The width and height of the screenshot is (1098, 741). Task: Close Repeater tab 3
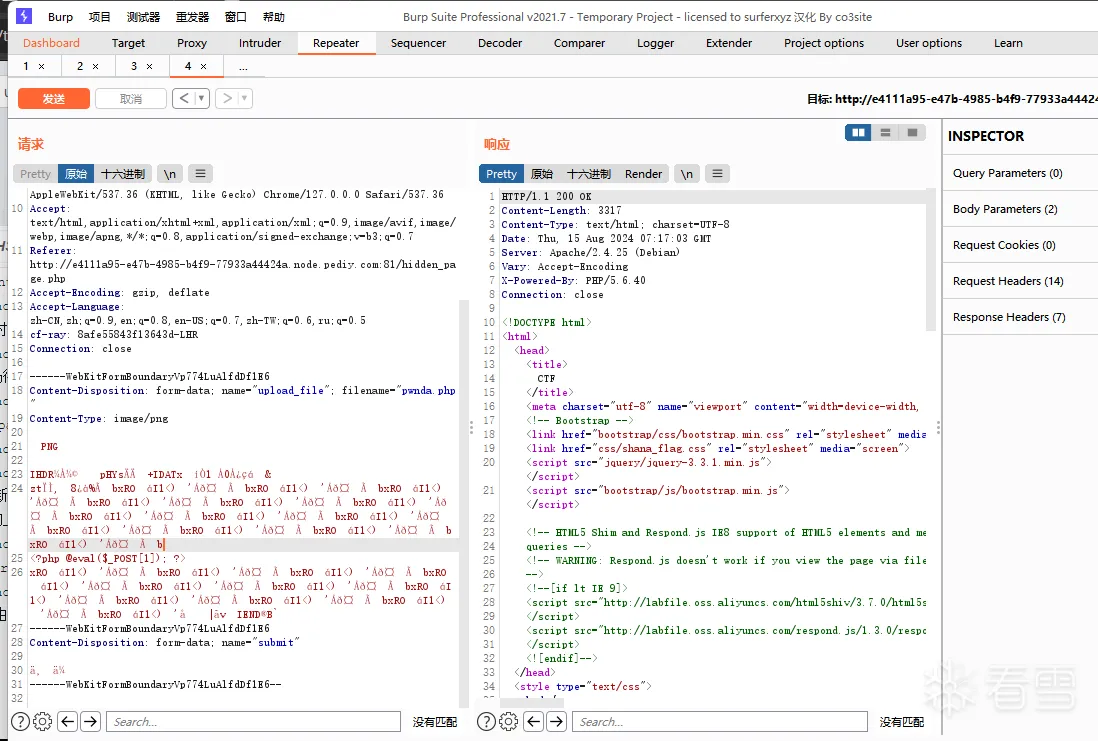[149, 67]
